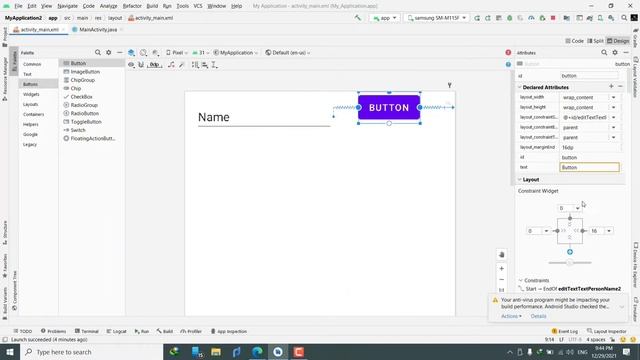The image size is (640, 360).
Task: Click the Select Design Surface layers icon
Action: tap(131, 53)
